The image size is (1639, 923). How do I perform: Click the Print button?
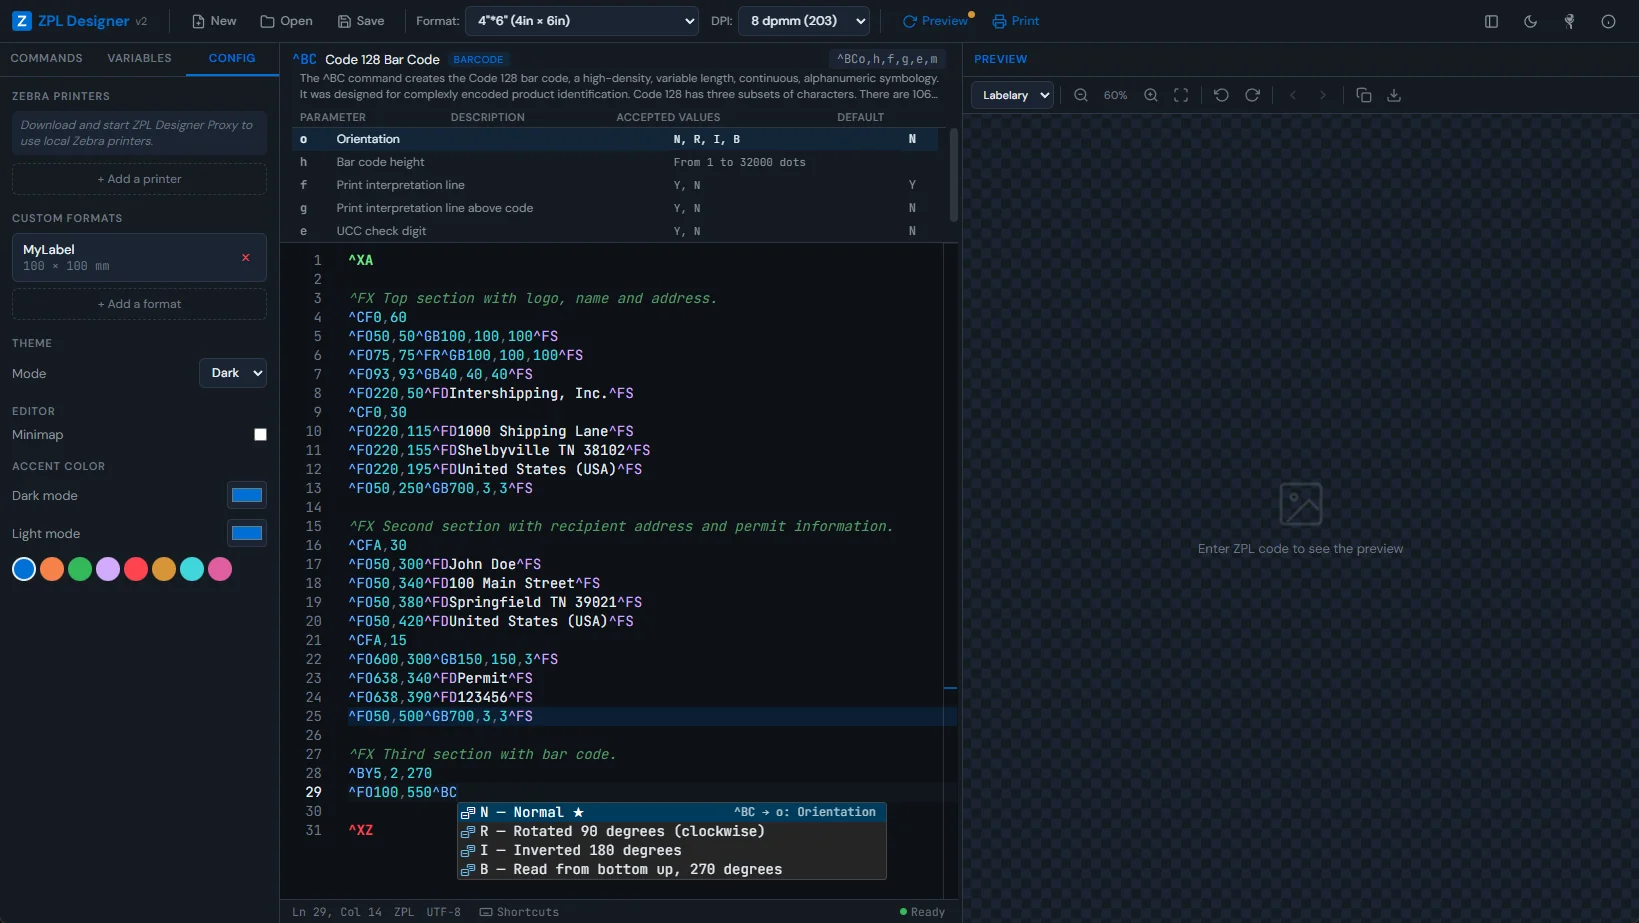click(1015, 21)
